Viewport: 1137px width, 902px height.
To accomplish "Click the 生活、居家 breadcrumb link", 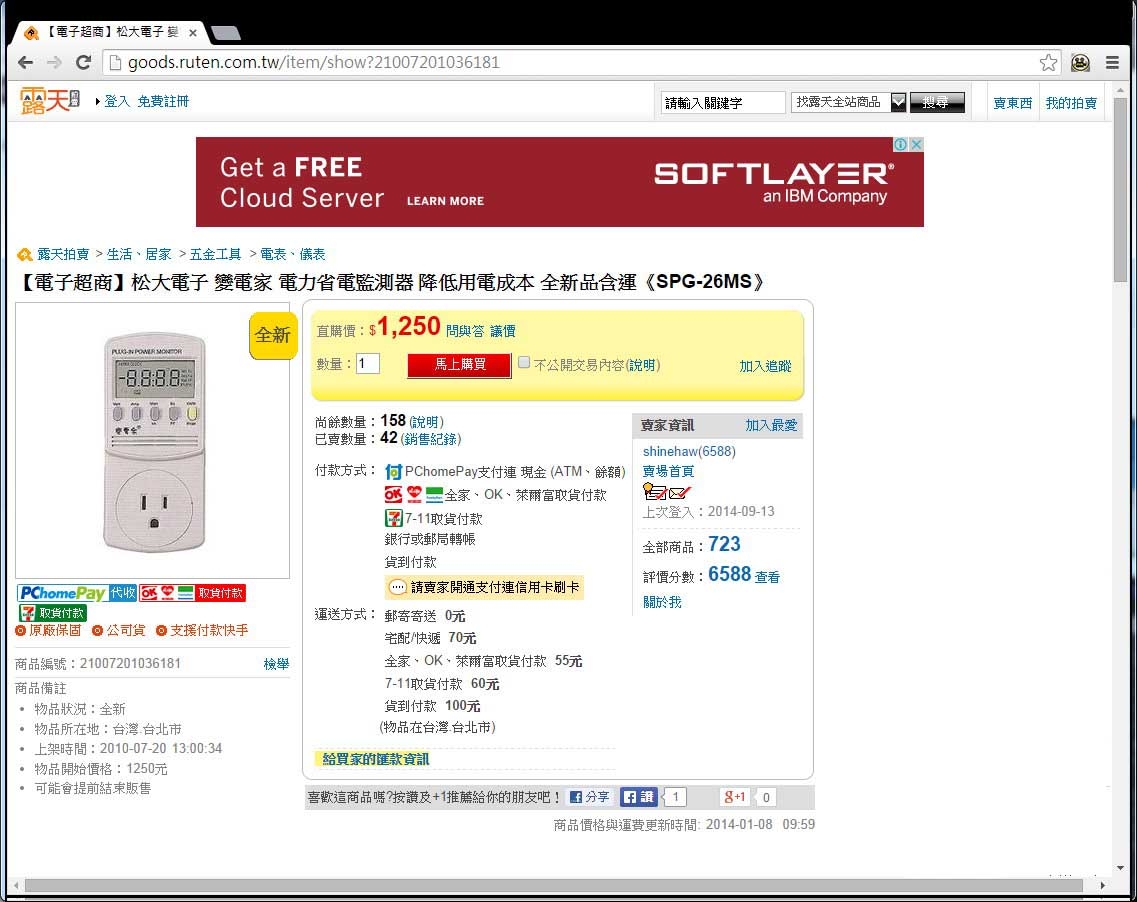I will 139,254.
